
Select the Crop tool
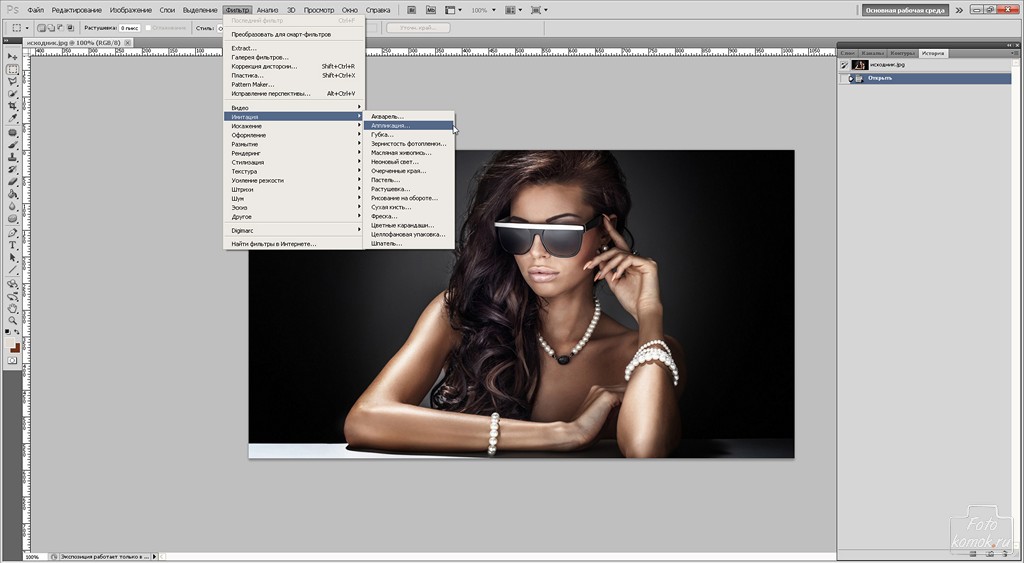coord(12,106)
